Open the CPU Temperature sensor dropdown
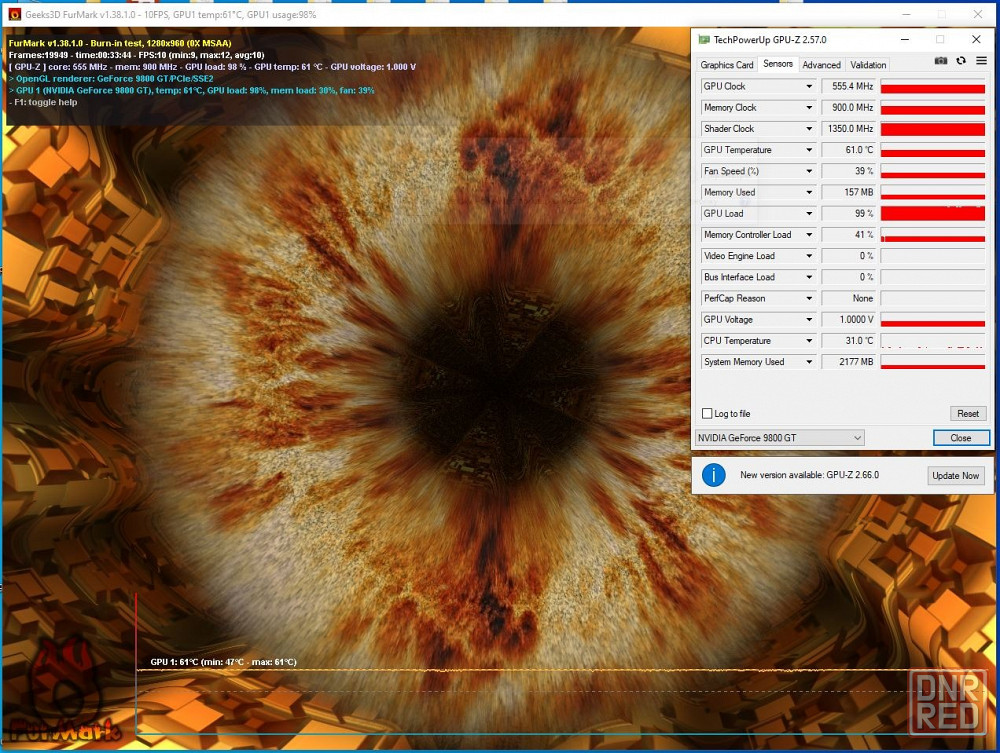This screenshot has height=753, width=1000. [809, 340]
